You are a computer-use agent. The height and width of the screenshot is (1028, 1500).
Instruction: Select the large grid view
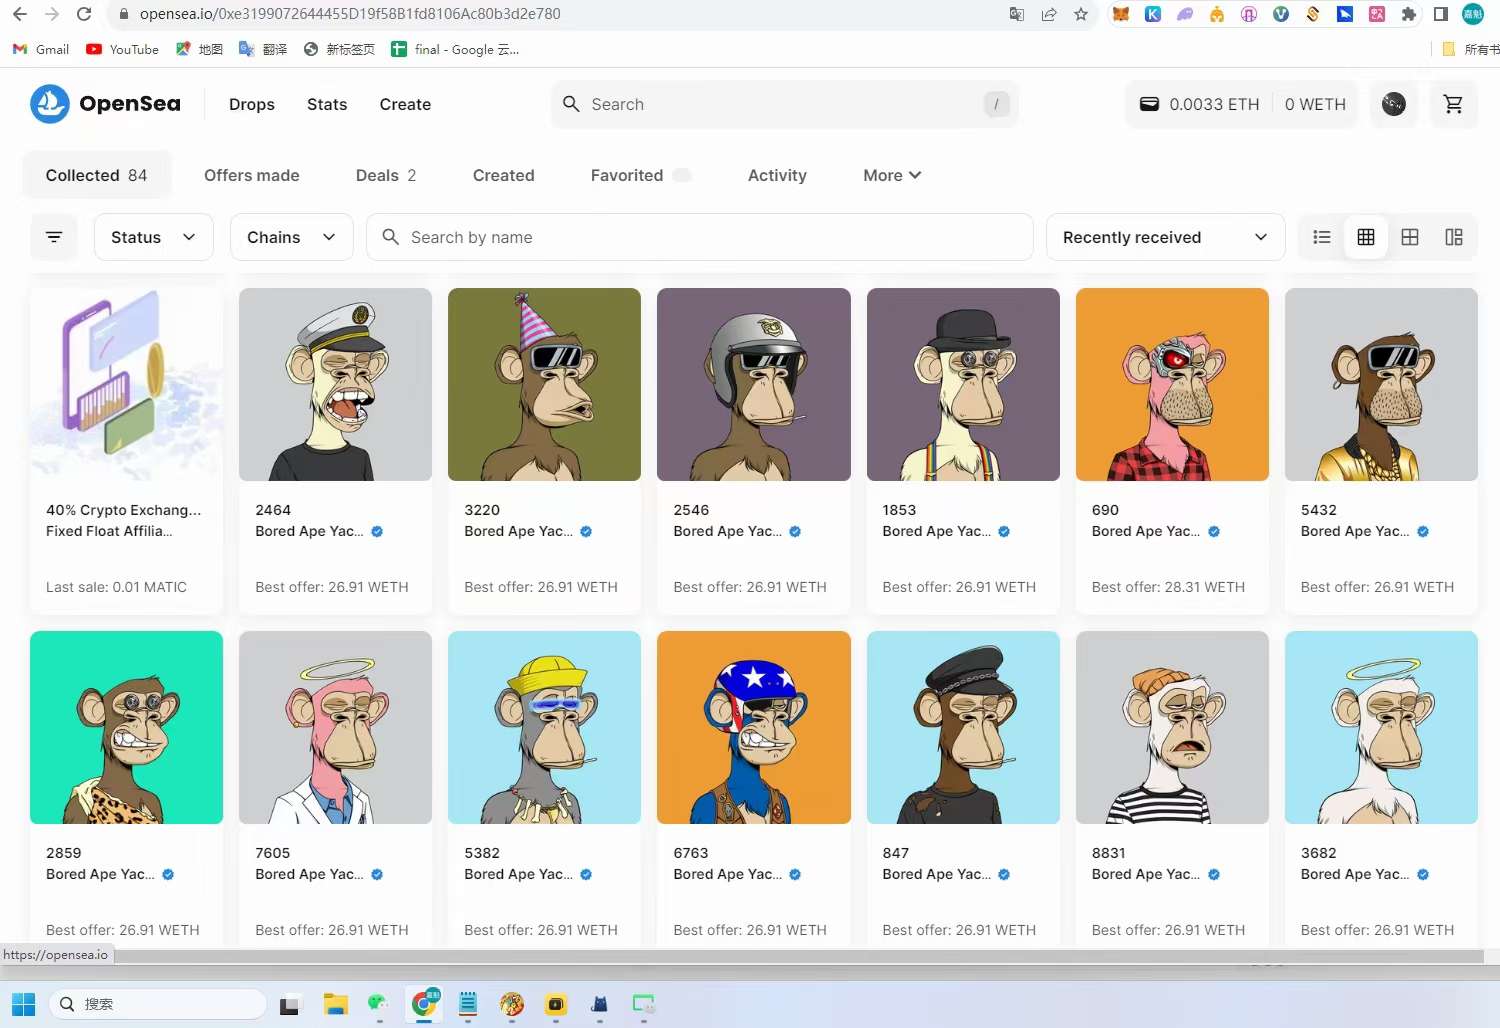click(x=1410, y=237)
